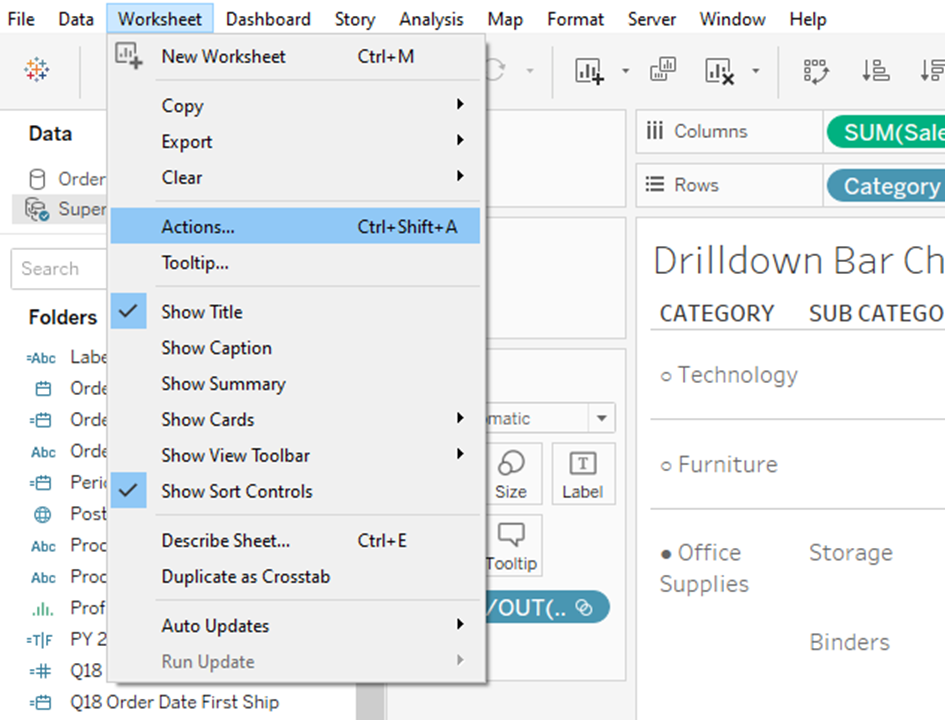The height and width of the screenshot is (720, 945).
Task: Toggle the Show Title checkmark
Action: point(128,311)
